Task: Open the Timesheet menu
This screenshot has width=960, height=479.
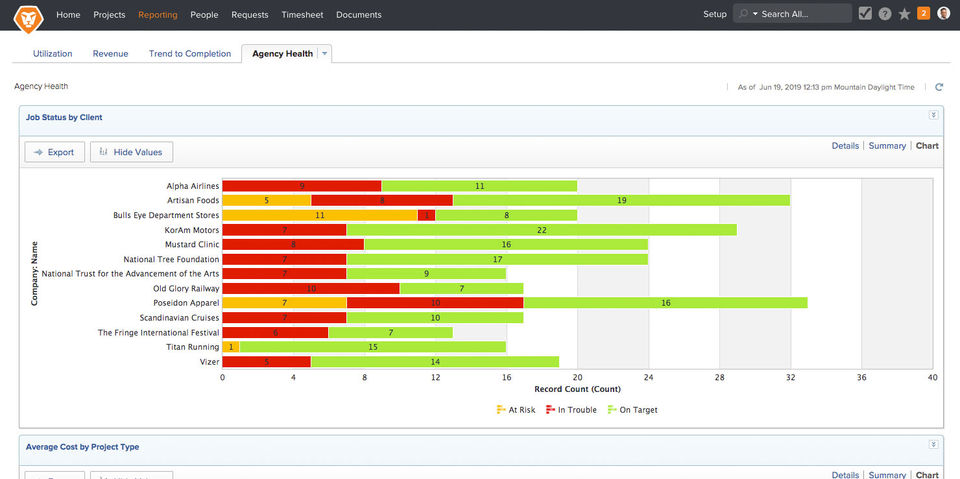Action: 302,15
